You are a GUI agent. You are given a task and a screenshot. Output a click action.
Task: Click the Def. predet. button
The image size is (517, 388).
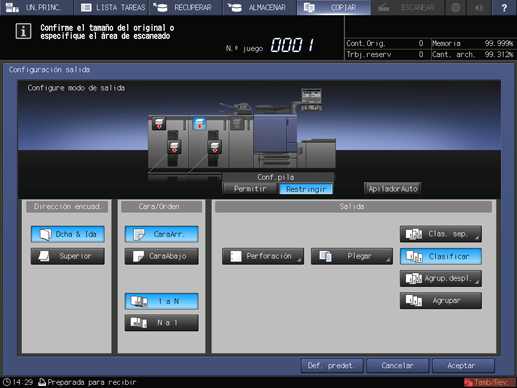(332, 366)
